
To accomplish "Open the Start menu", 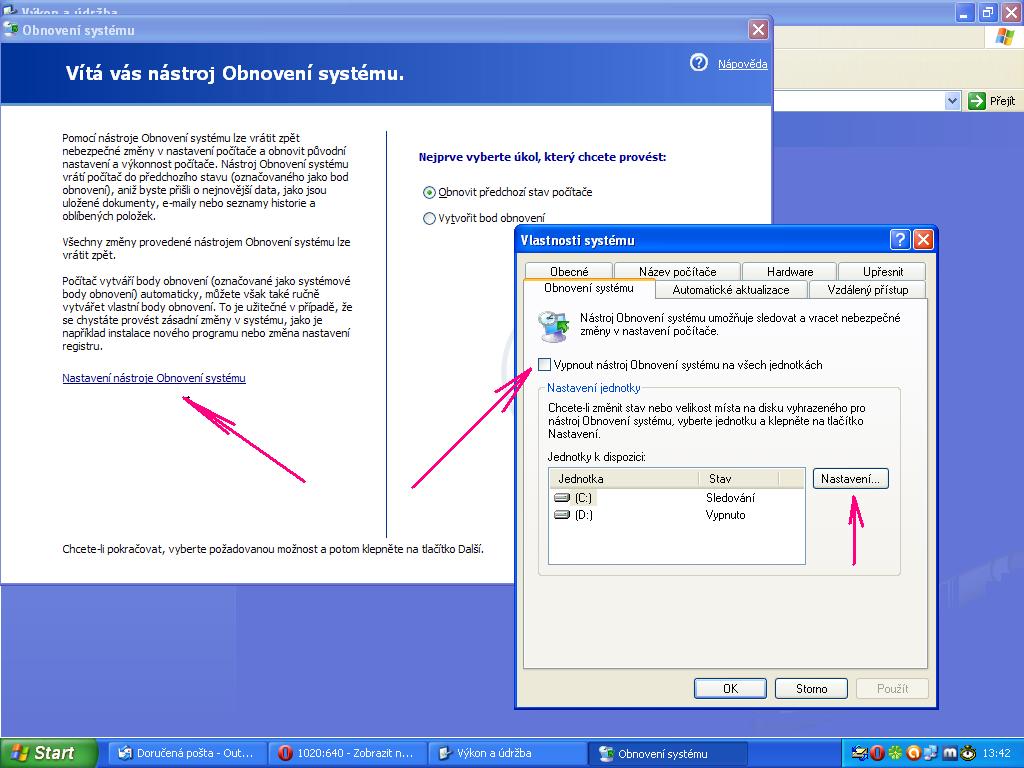I will point(47,753).
